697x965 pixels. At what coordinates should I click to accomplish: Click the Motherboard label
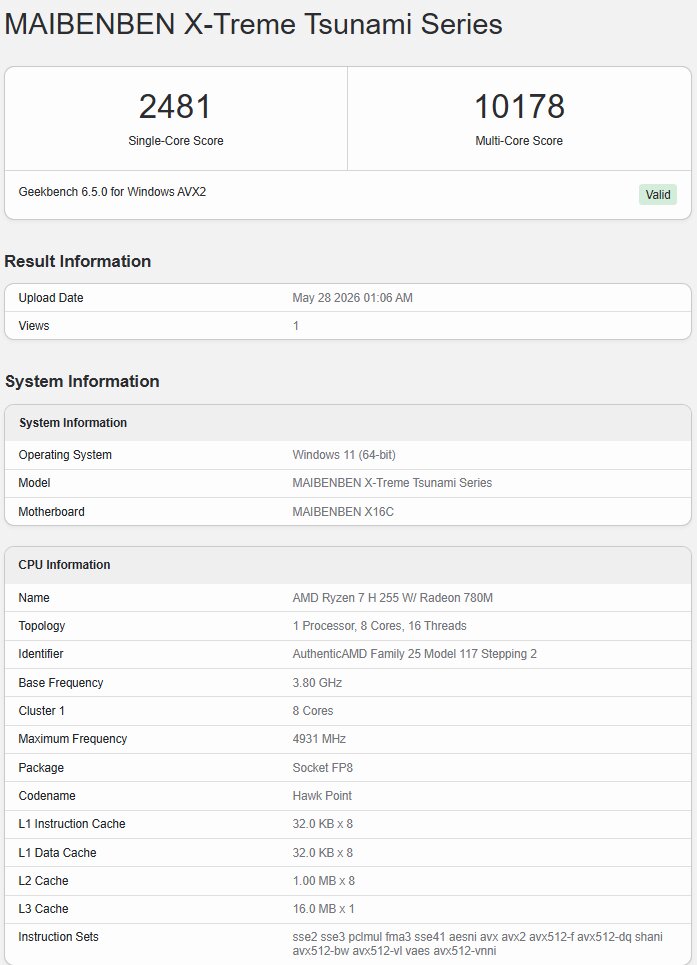[x=51, y=511]
